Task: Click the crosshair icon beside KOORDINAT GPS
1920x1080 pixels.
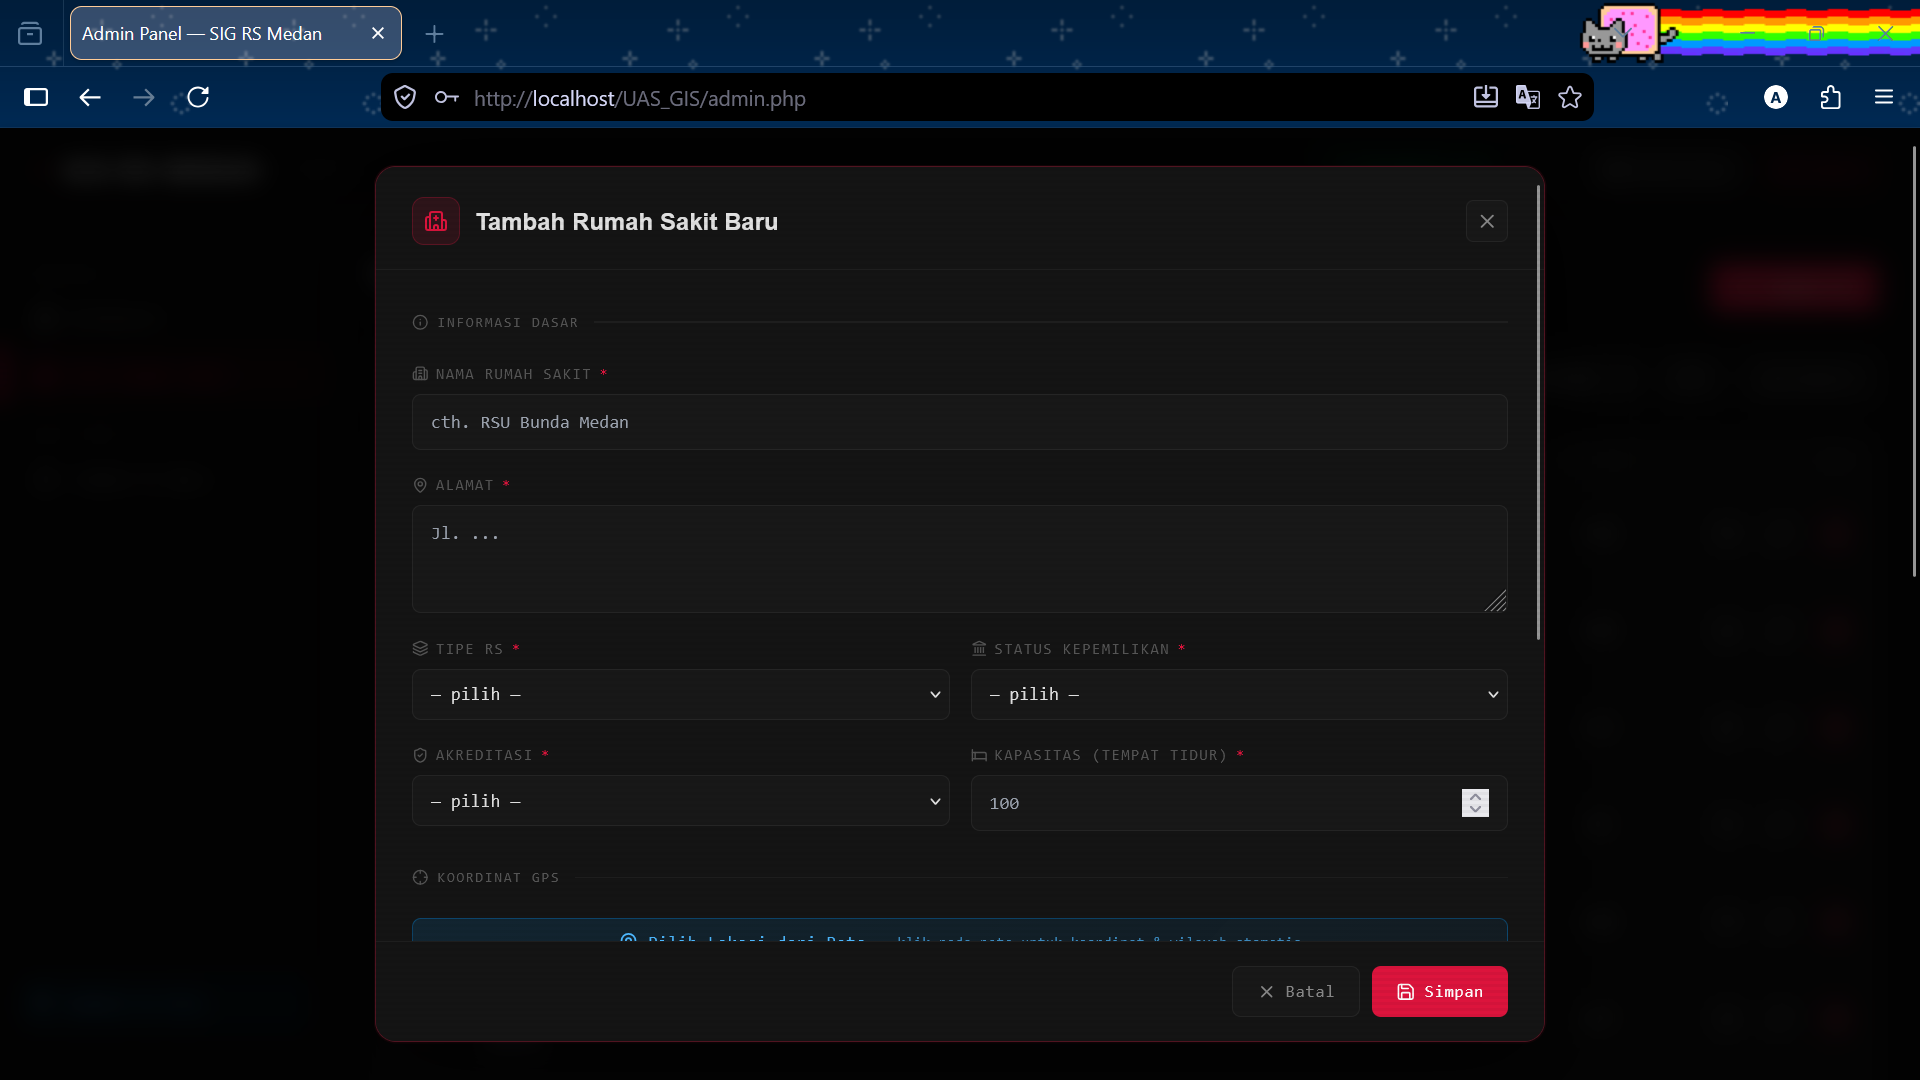Action: point(420,877)
